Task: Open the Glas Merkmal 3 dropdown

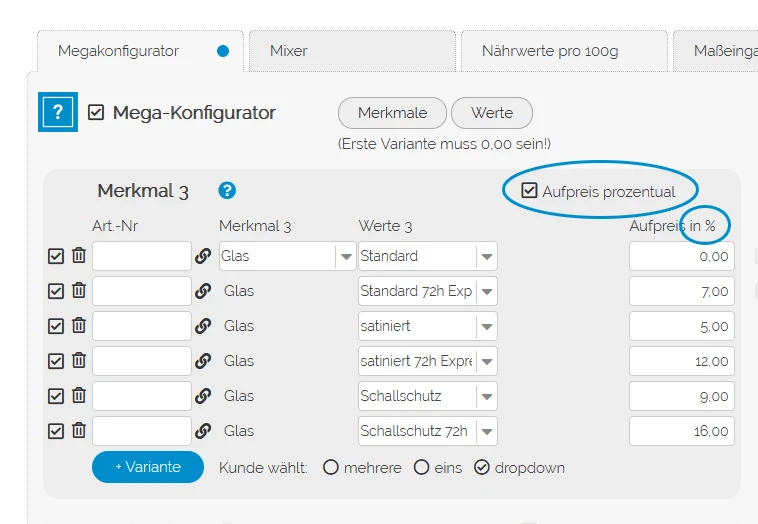Action: pyautogui.click(x=345, y=256)
